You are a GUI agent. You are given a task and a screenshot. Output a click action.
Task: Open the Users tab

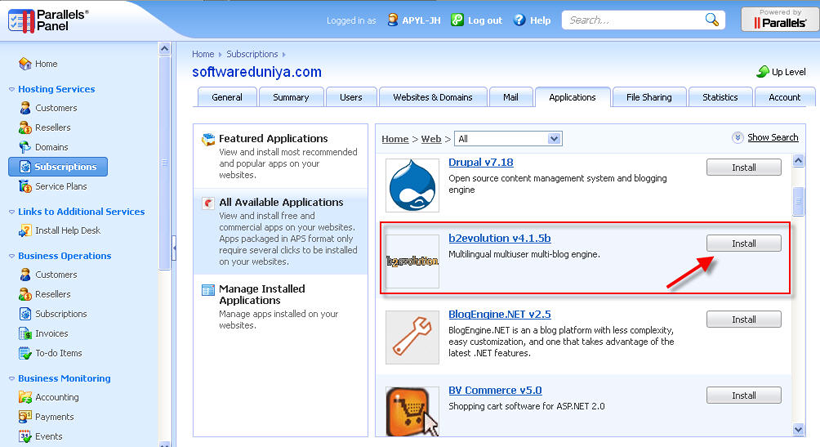tap(351, 97)
